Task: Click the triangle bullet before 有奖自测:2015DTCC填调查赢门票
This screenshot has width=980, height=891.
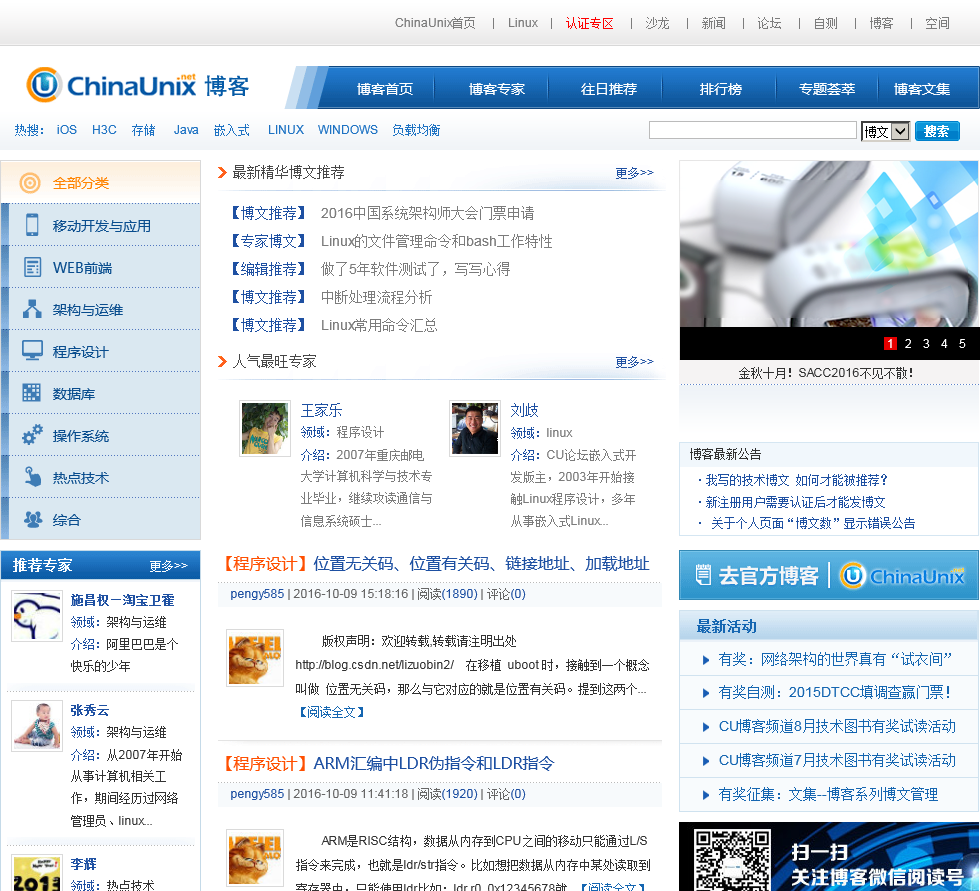Action: tap(706, 693)
